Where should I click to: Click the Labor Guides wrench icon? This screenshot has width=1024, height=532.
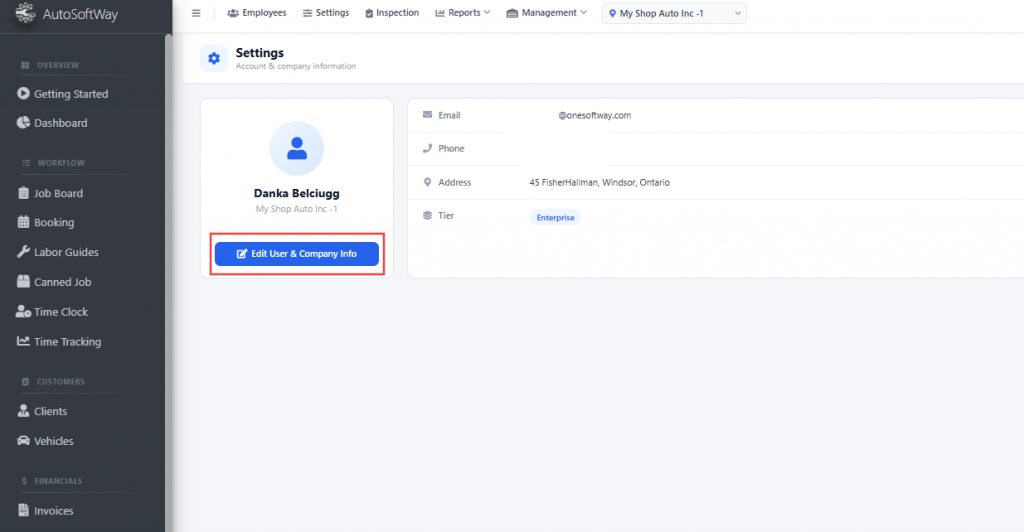click(24, 252)
